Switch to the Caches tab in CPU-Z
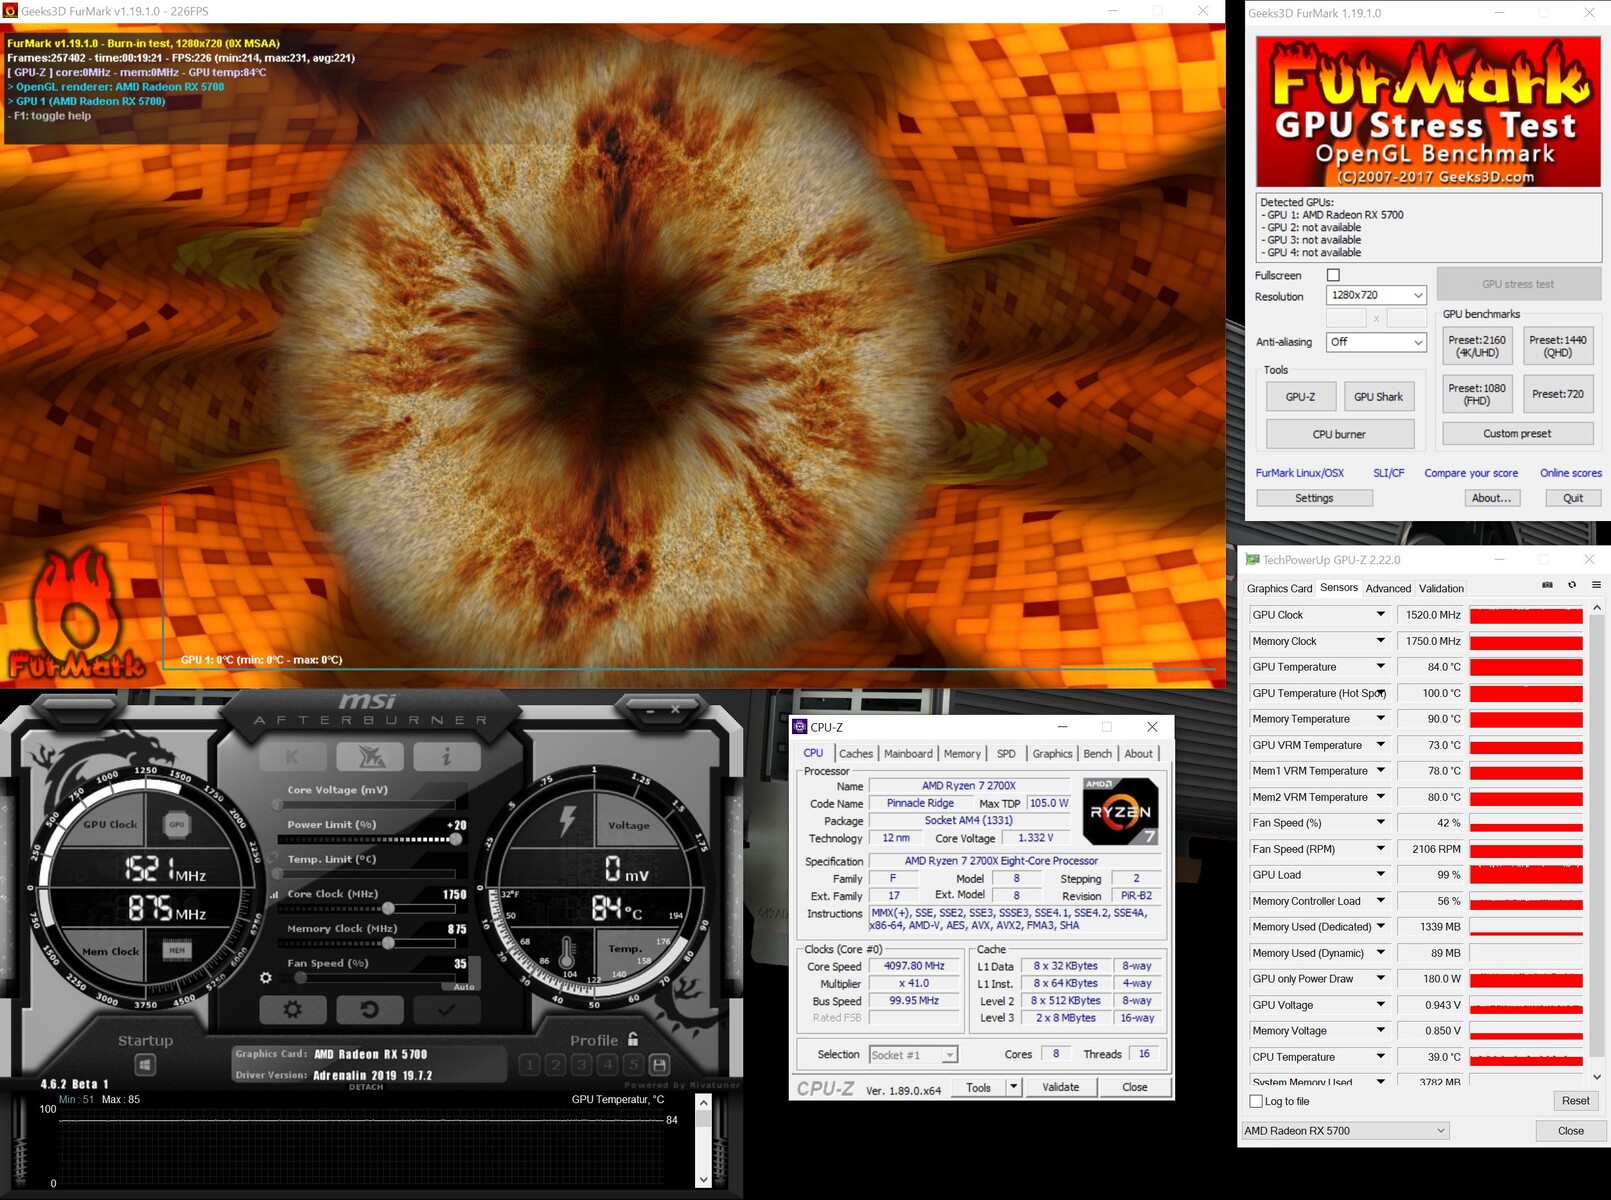The image size is (1611, 1200). 855,754
